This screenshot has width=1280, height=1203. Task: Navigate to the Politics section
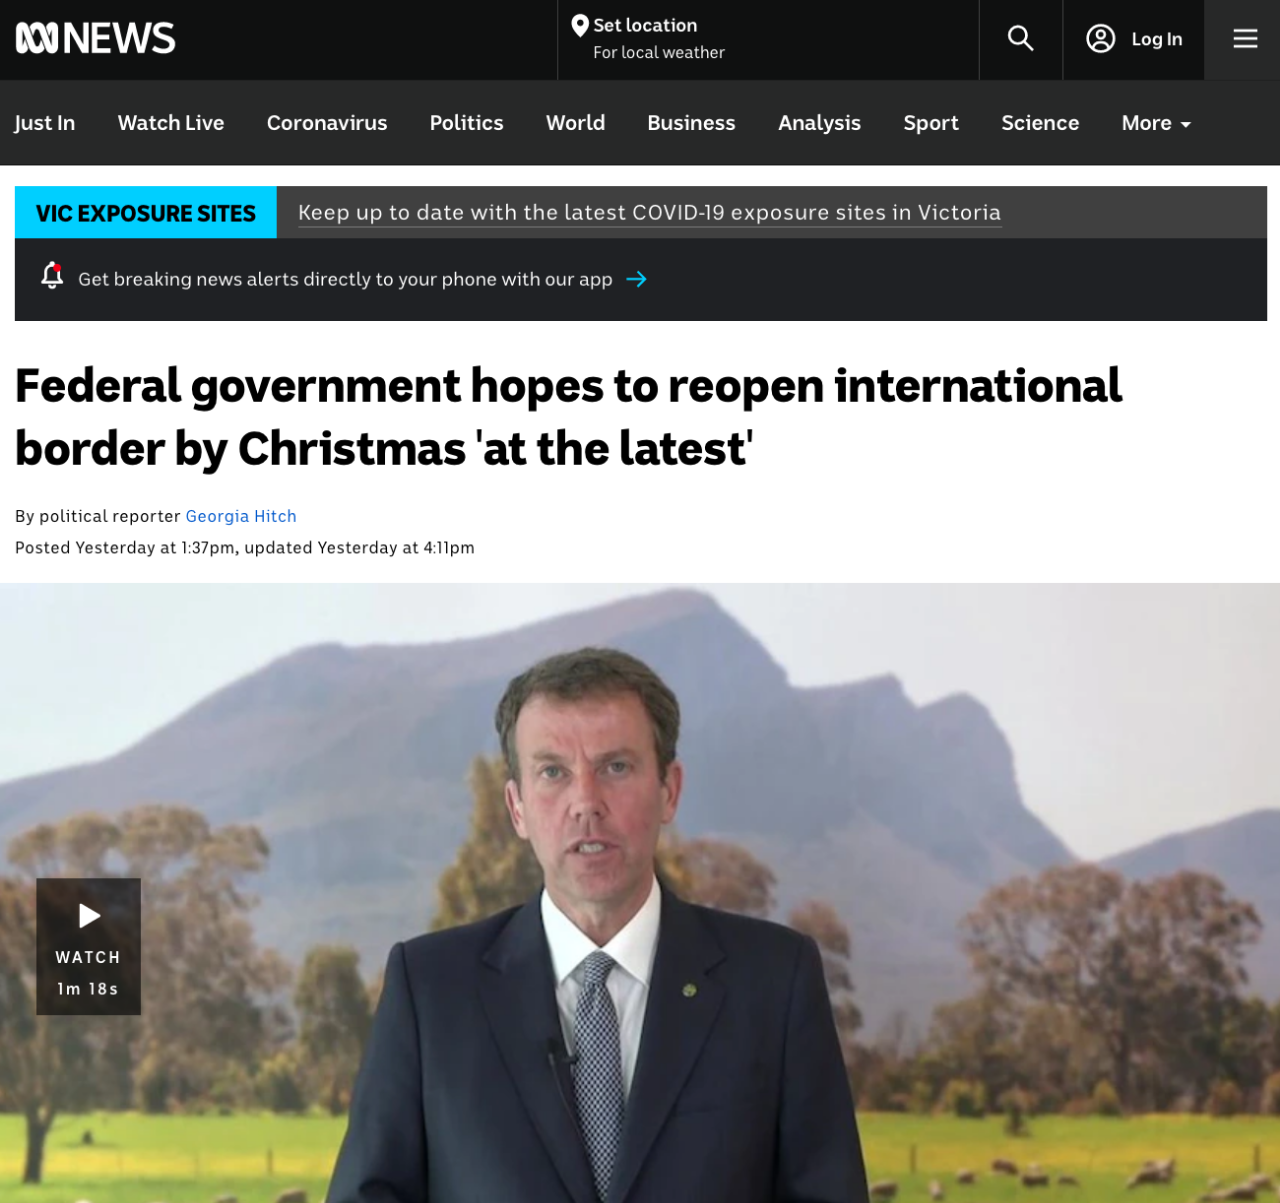(466, 123)
